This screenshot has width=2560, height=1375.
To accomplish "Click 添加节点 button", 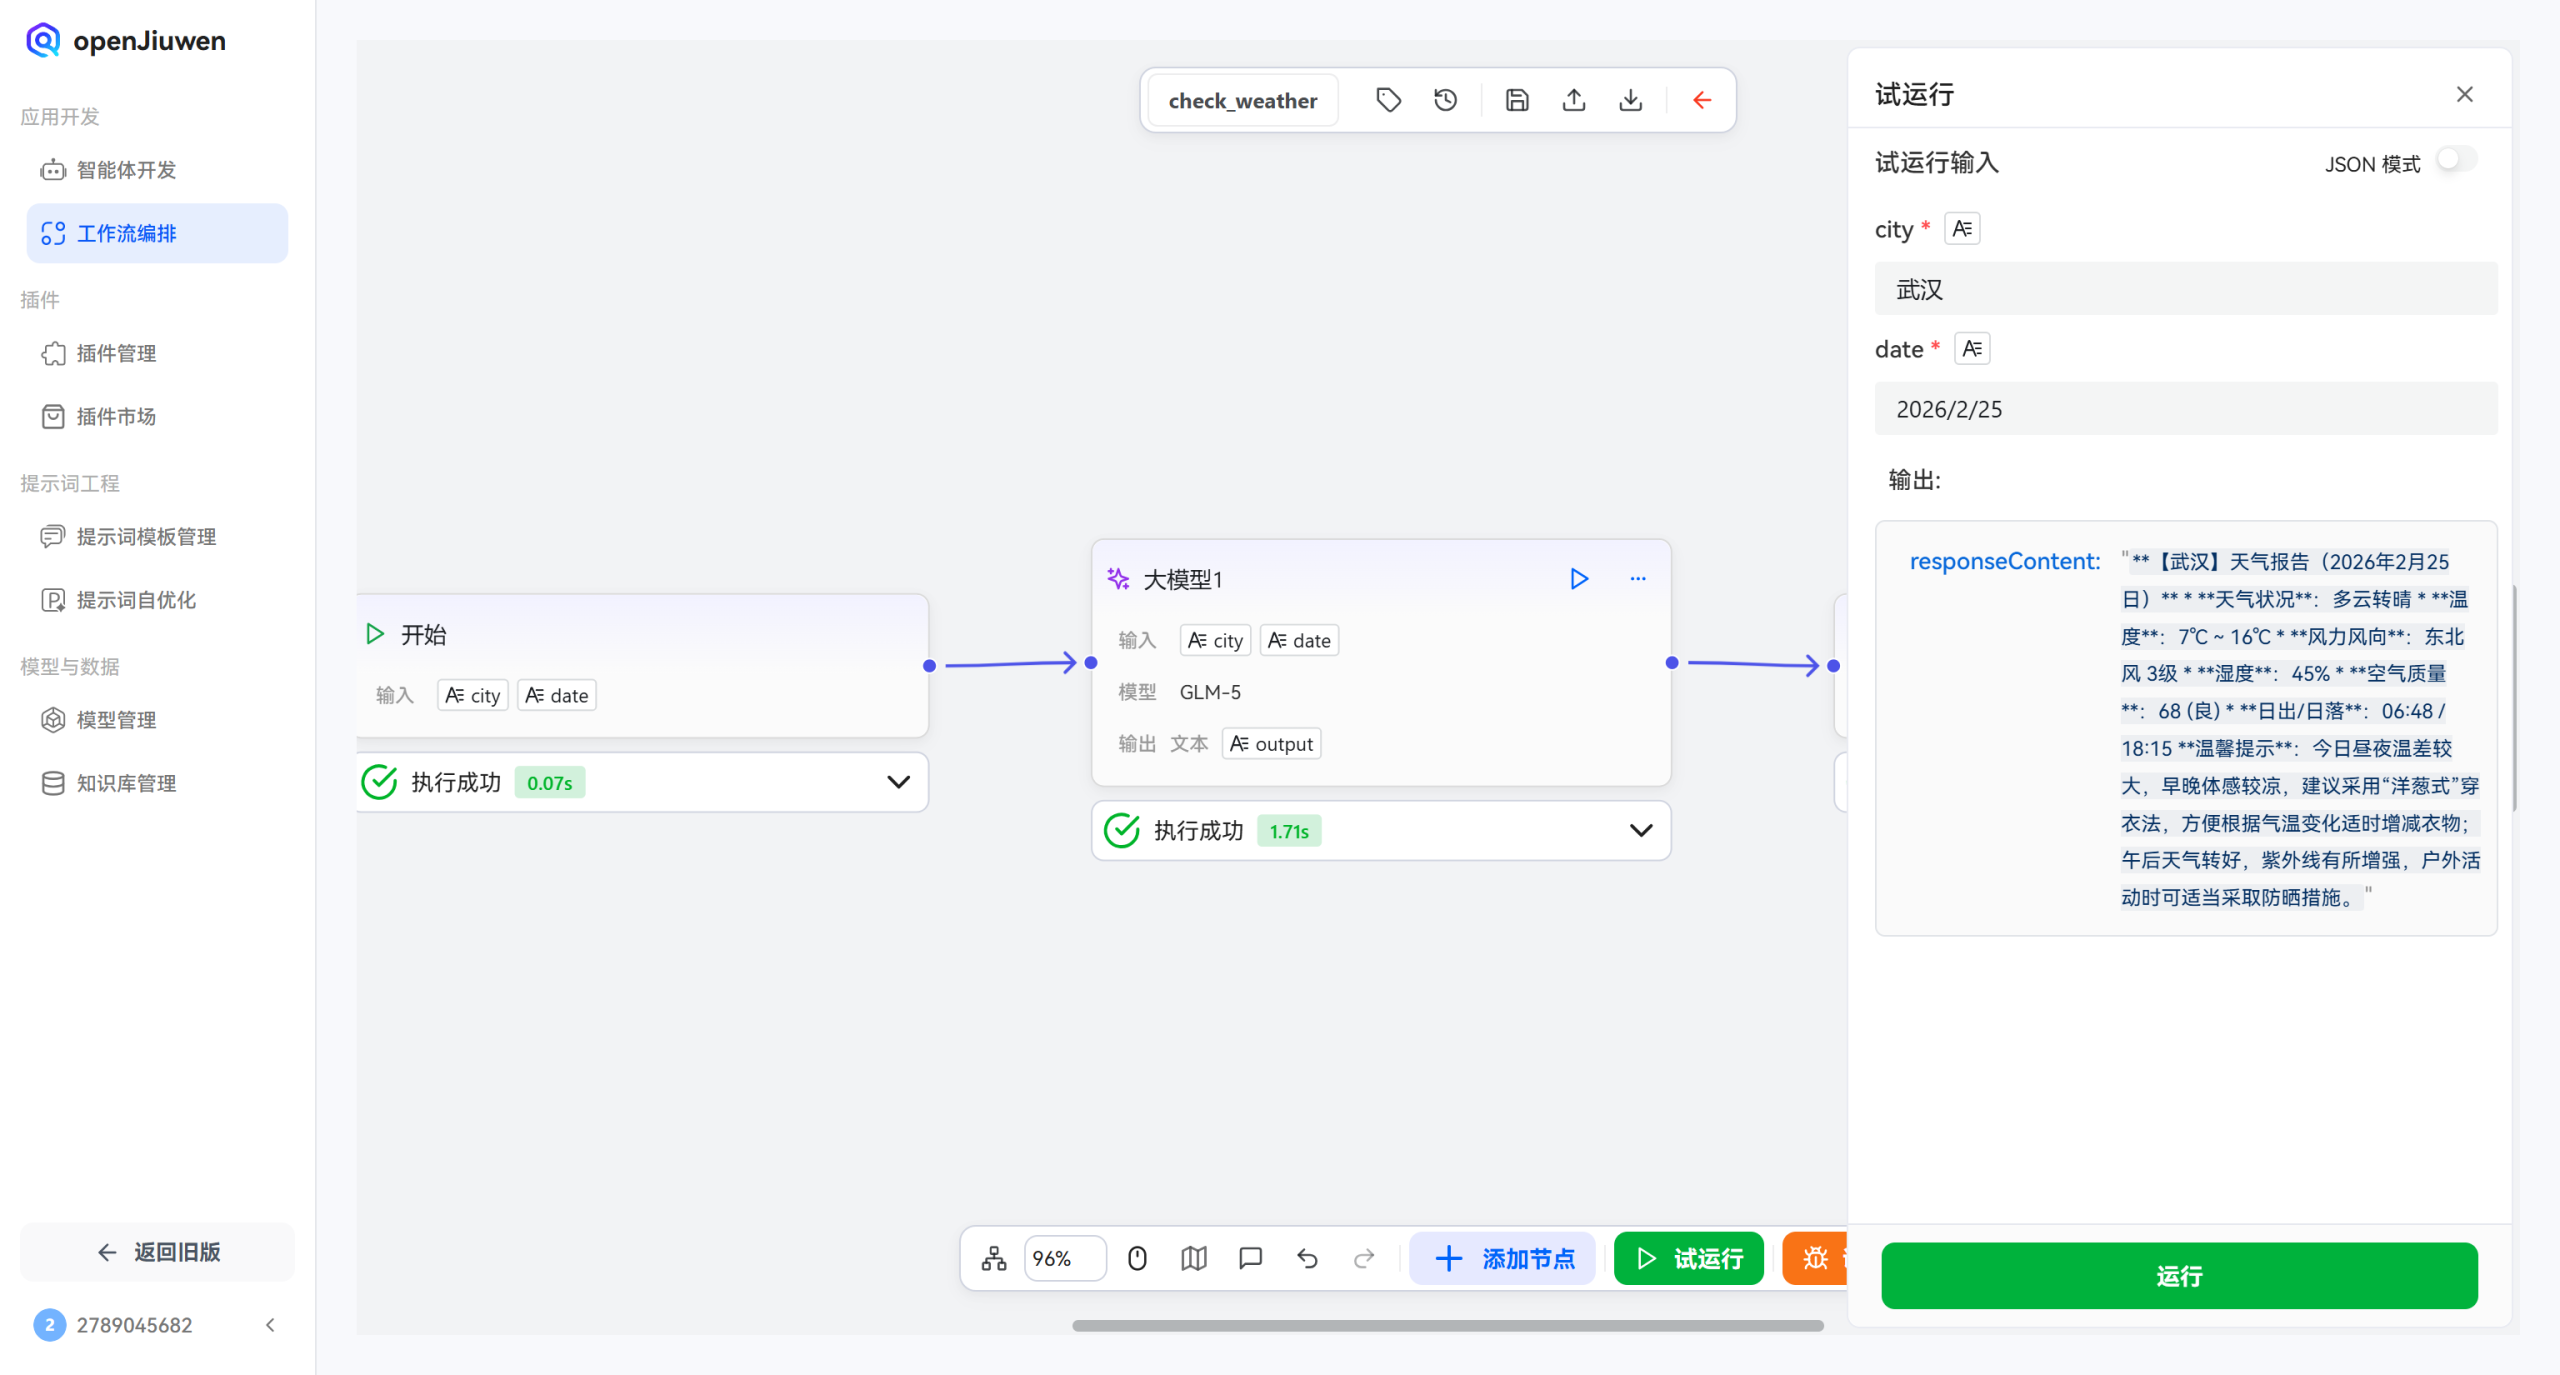I will tap(1504, 1258).
